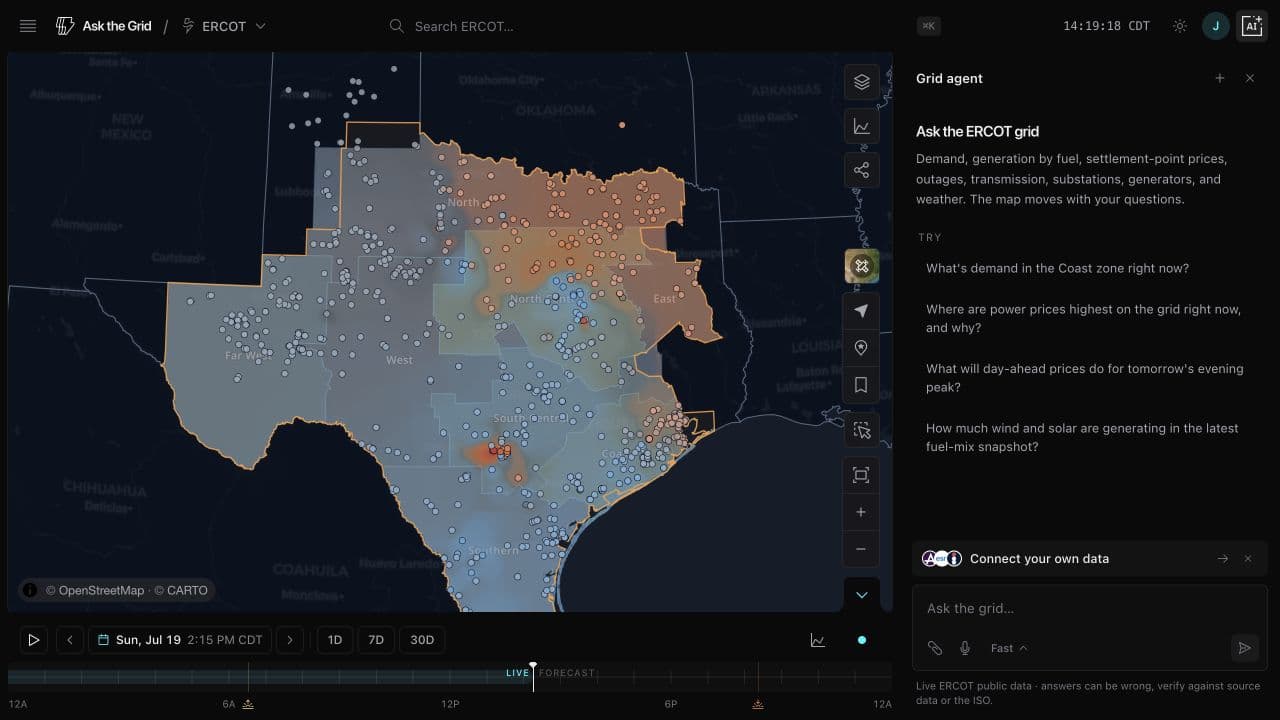This screenshot has width=1280, height=720.
Task: Click the Far West zone label
Action: pos(247,355)
